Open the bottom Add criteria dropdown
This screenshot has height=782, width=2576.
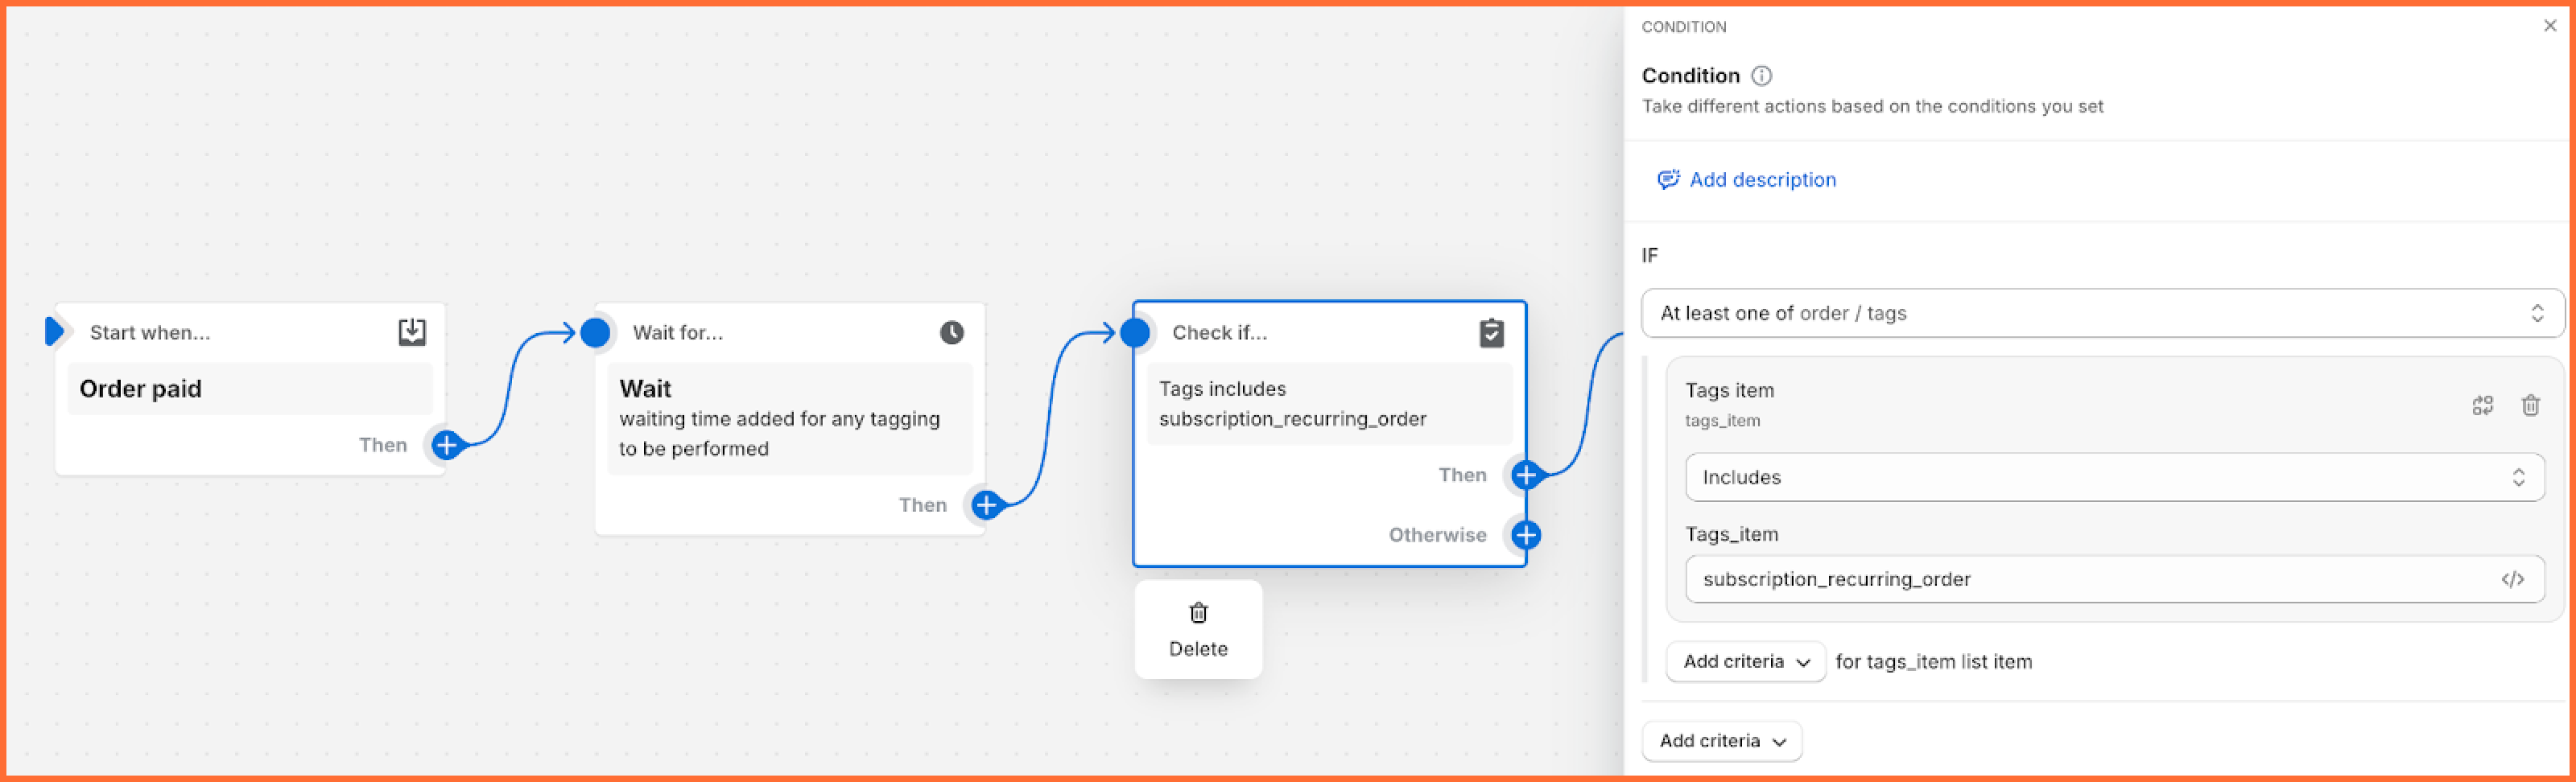(x=1722, y=741)
